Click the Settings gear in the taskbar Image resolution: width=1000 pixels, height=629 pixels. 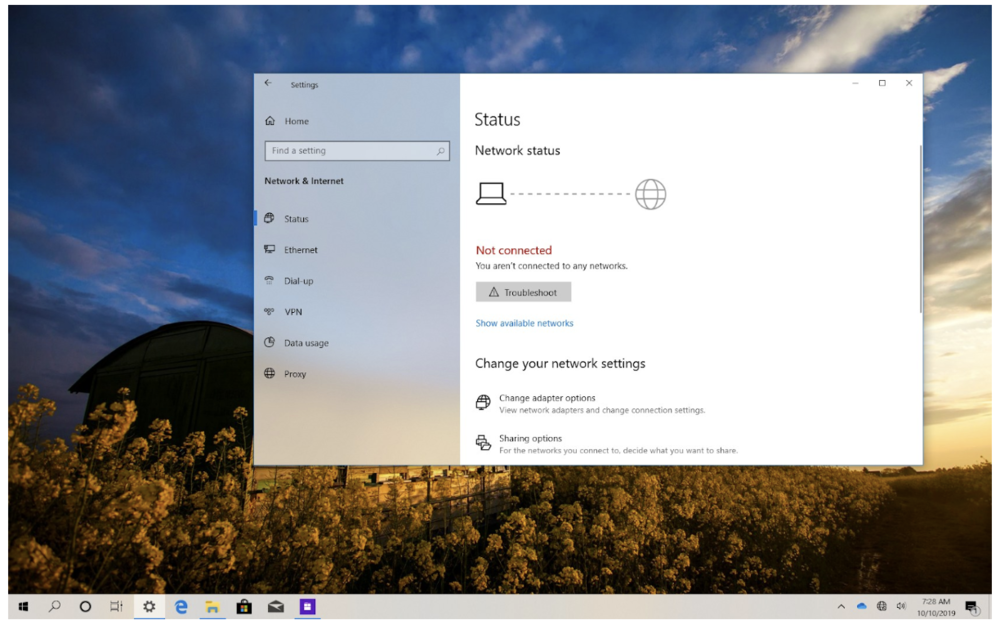click(149, 607)
